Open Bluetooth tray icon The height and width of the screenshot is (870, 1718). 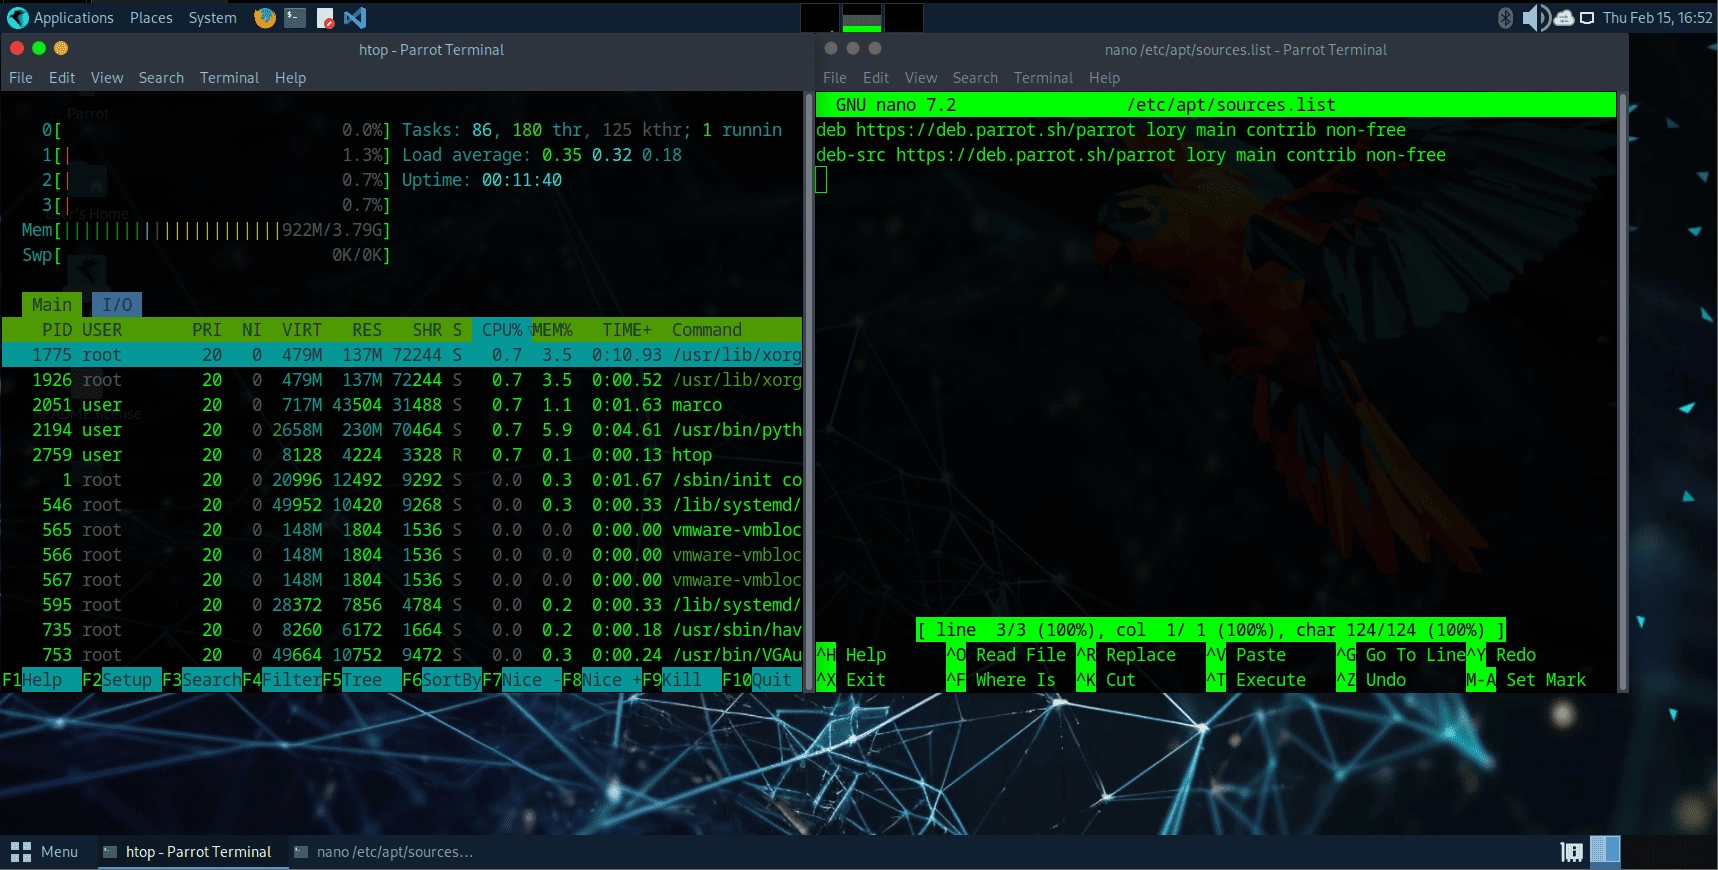pyautogui.click(x=1505, y=18)
